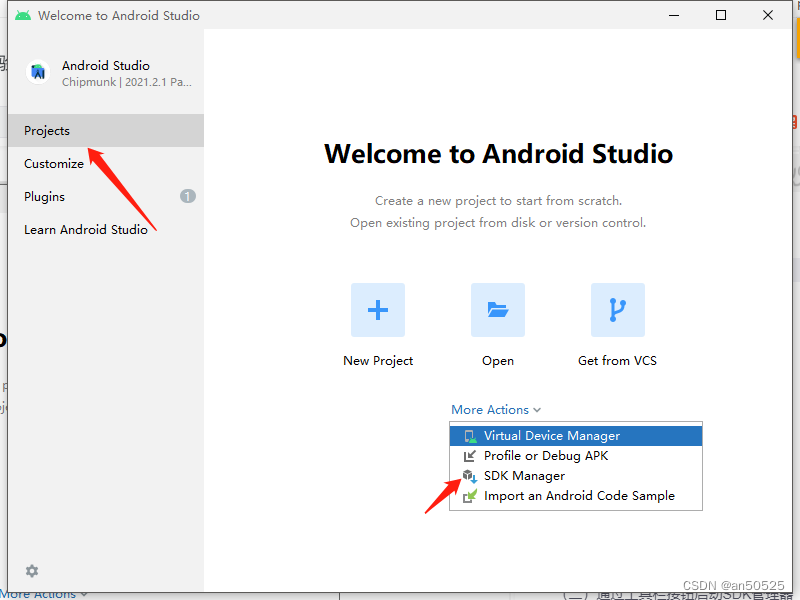Choose SDK Manager from More Actions
The image size is (800, 600).
[x=576, y=476]
